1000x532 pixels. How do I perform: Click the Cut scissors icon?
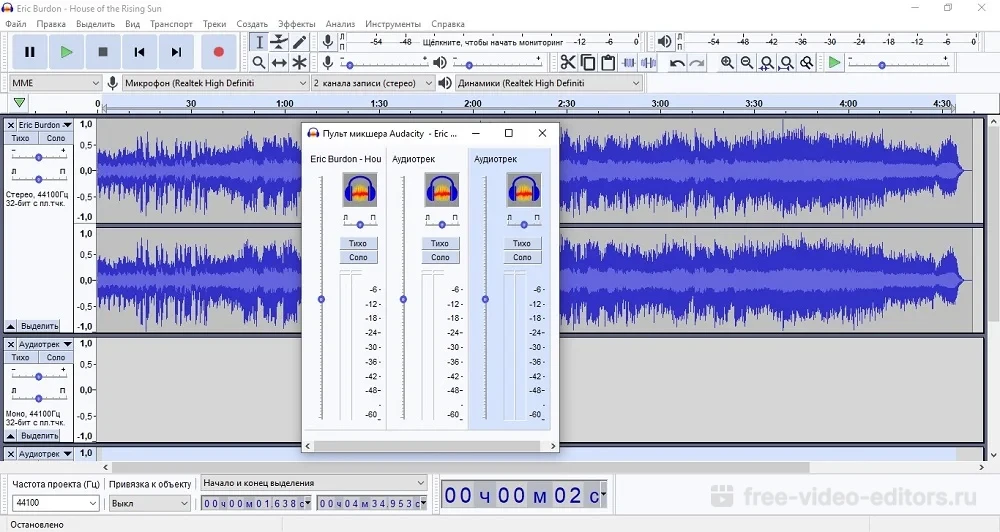tap(568, 63)
